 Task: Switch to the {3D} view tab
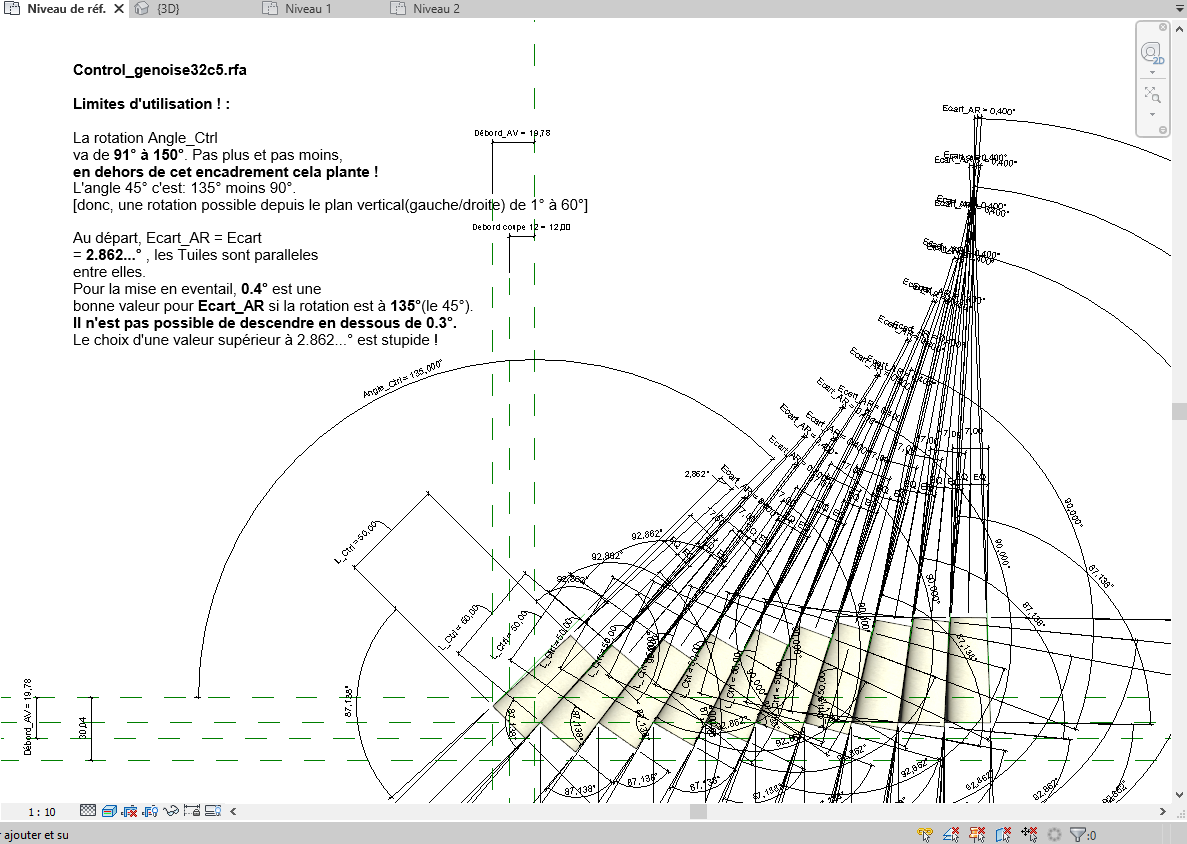click(x=175, y=8)
